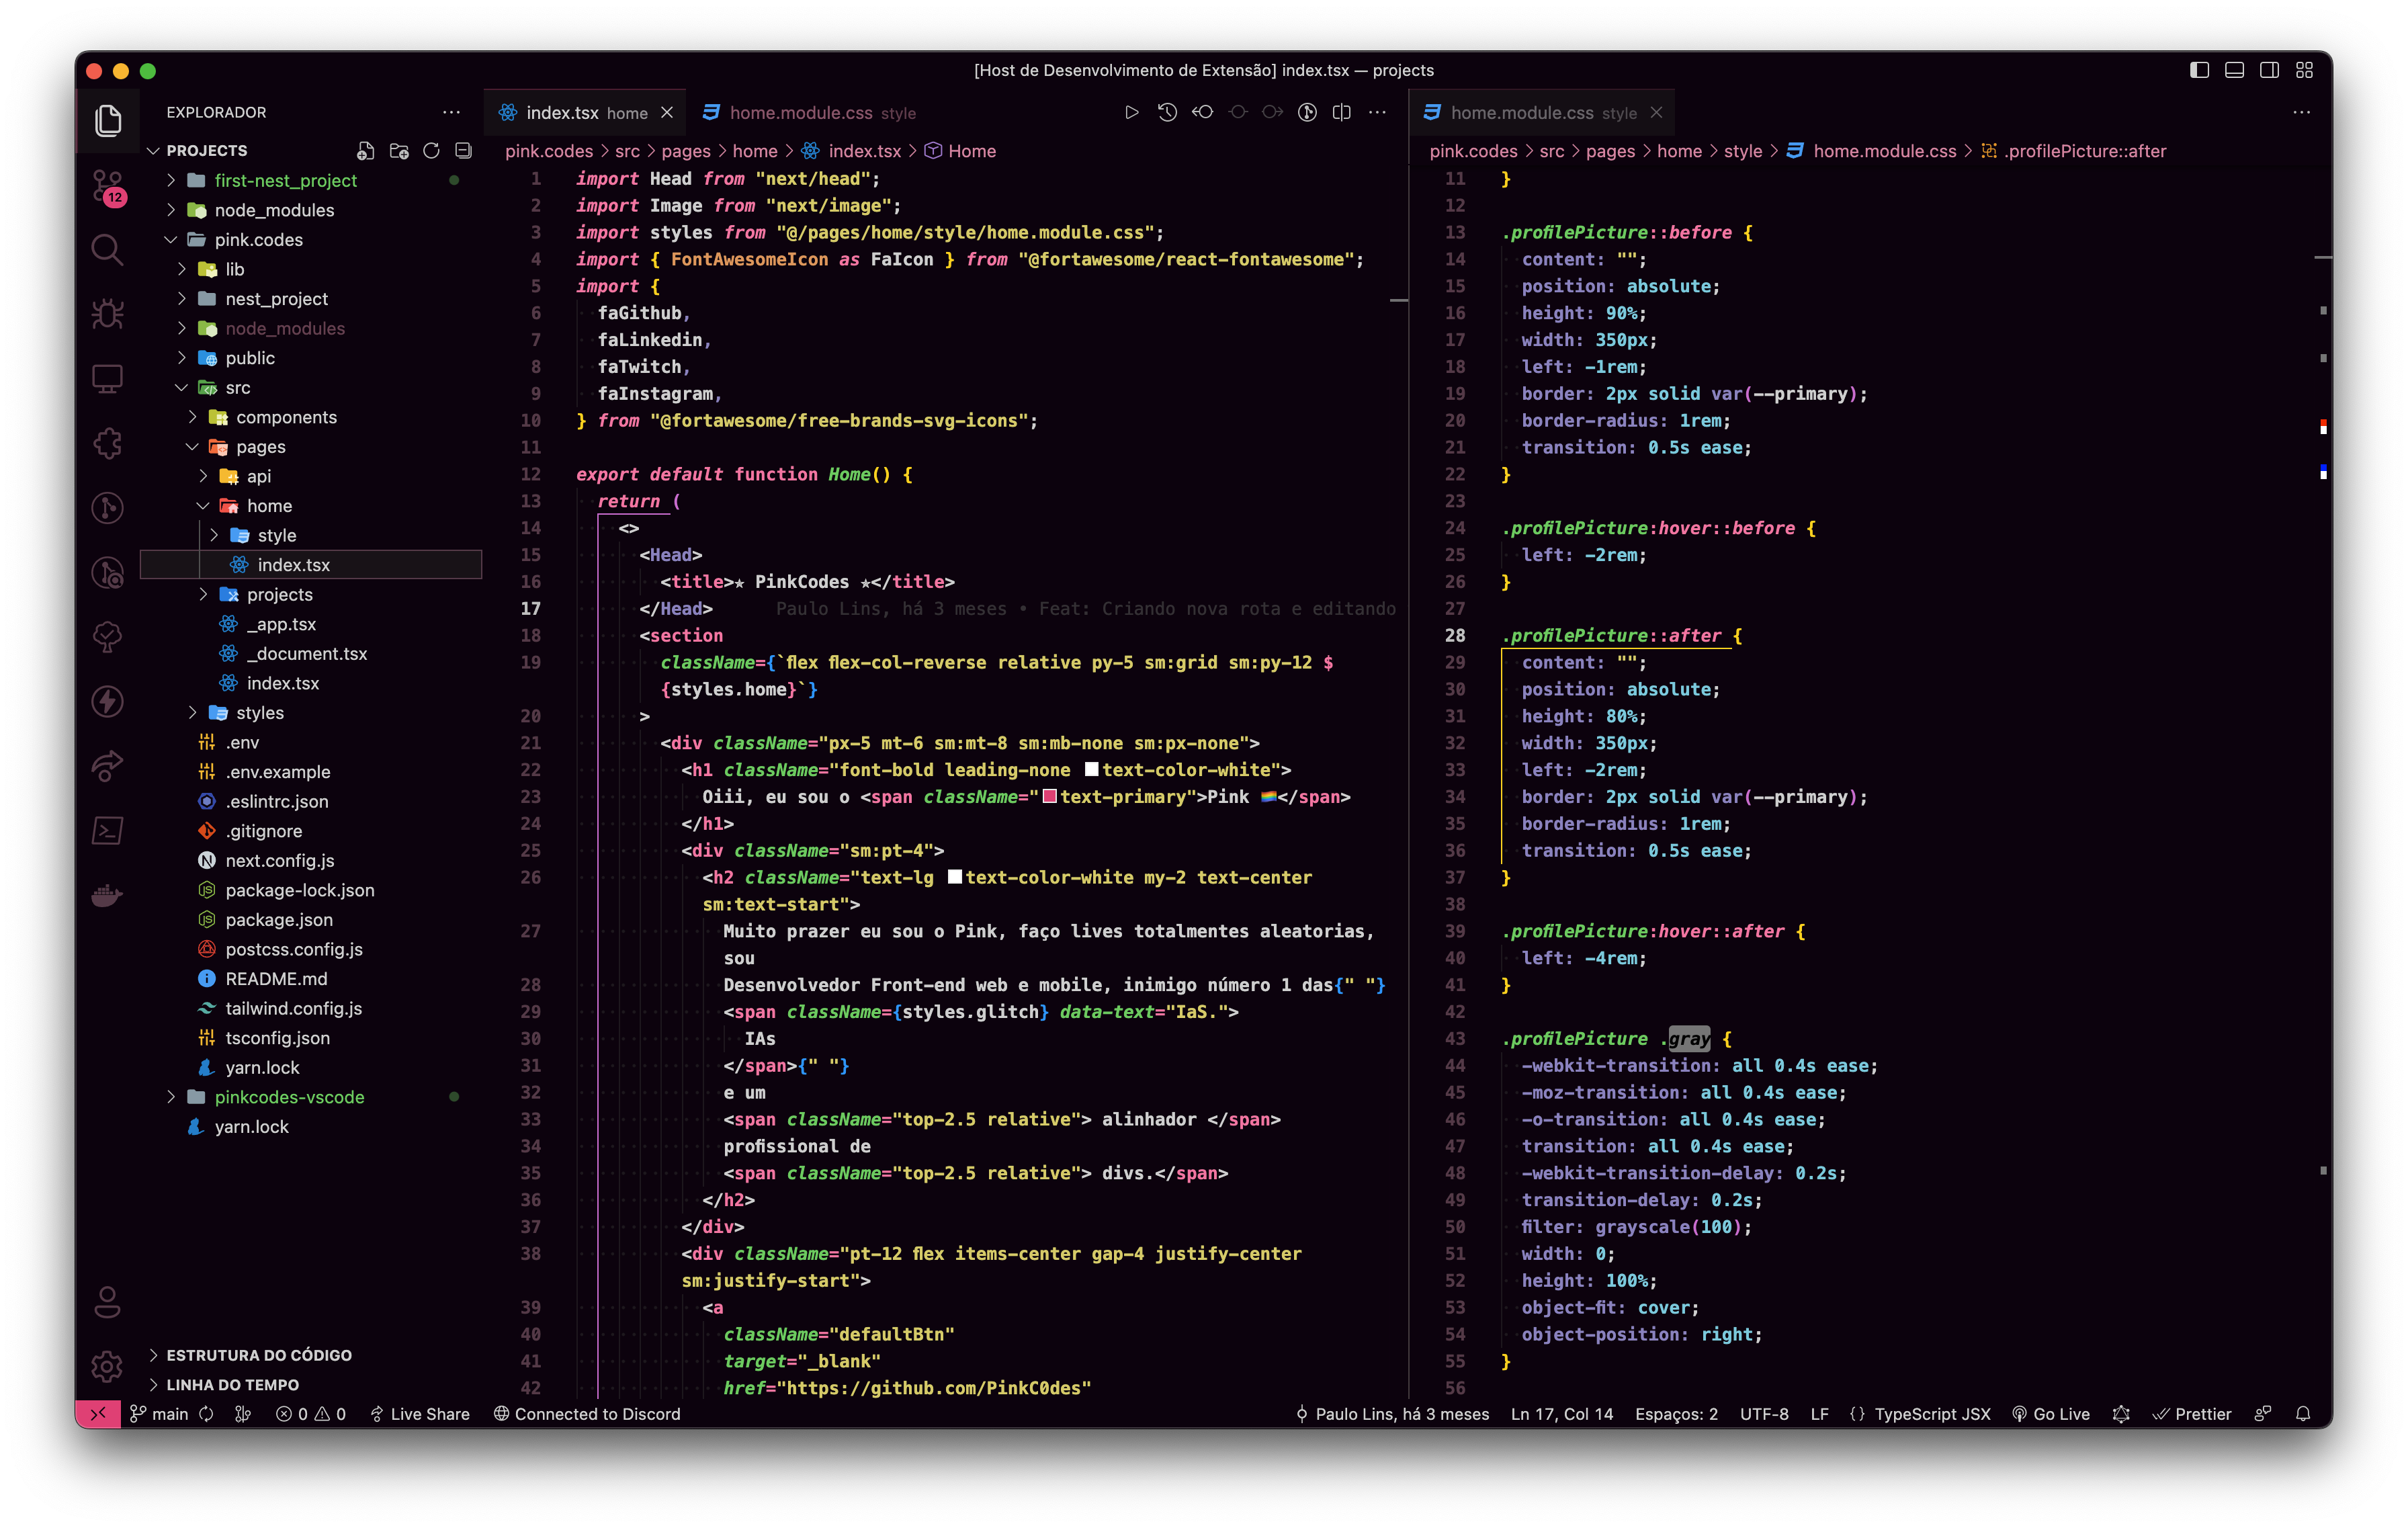The image size is (2408, 1528).
Task: Expand the ESTRUTURA DO CÓDIGO section
Action: coord(258,1355)
